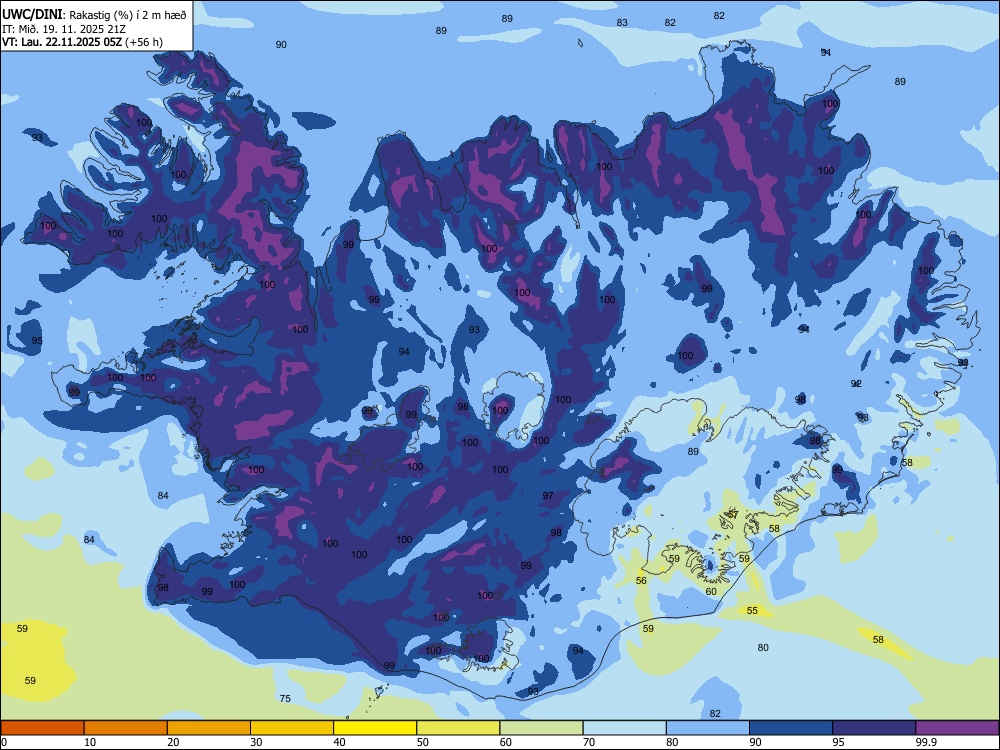Click the map value '97' in central Iceland
The height and width of the screenshot is (750, 1000).
point(548,496)
